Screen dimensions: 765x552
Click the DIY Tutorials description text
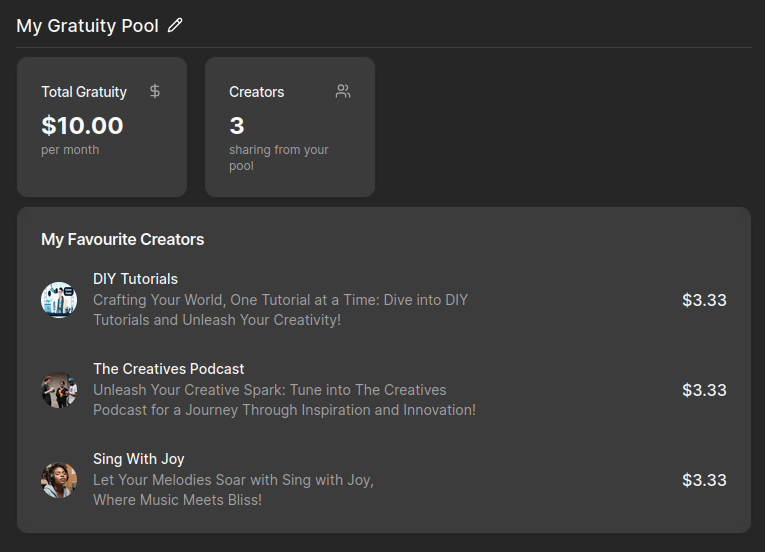pos(280,310)
